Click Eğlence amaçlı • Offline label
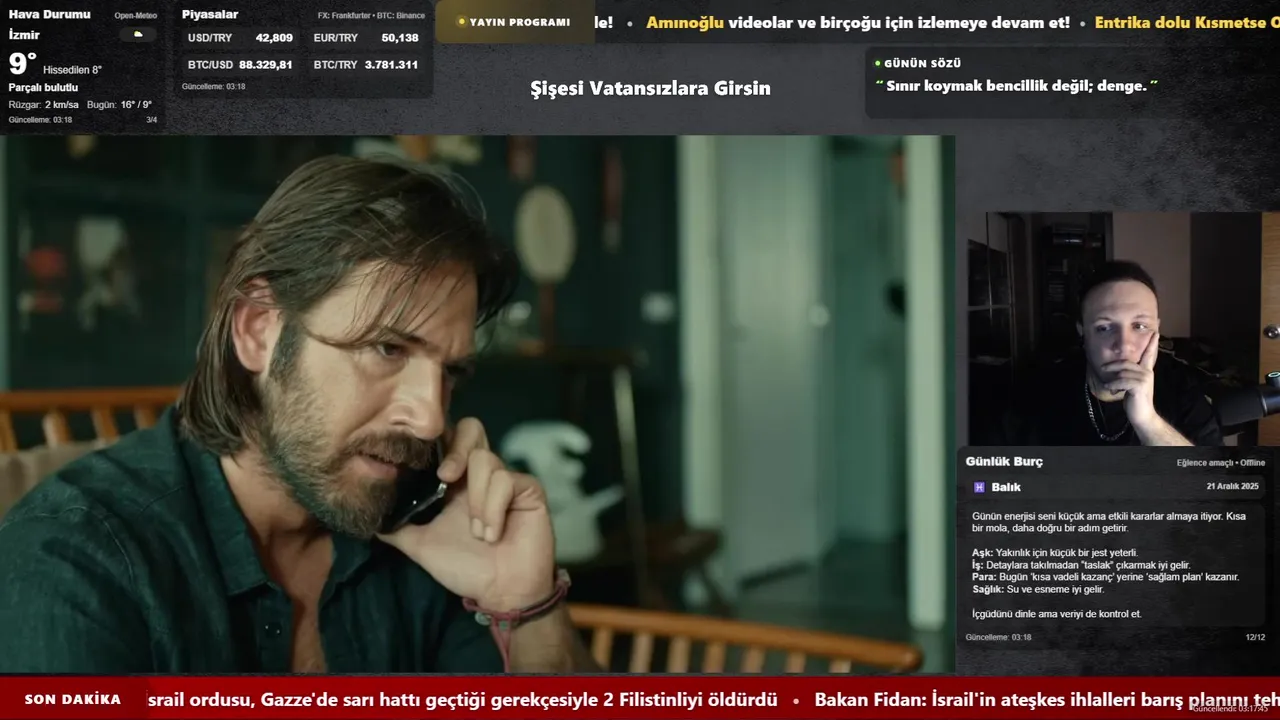Viewport: 1280px width, 720px height. [x=1221, y=463]
